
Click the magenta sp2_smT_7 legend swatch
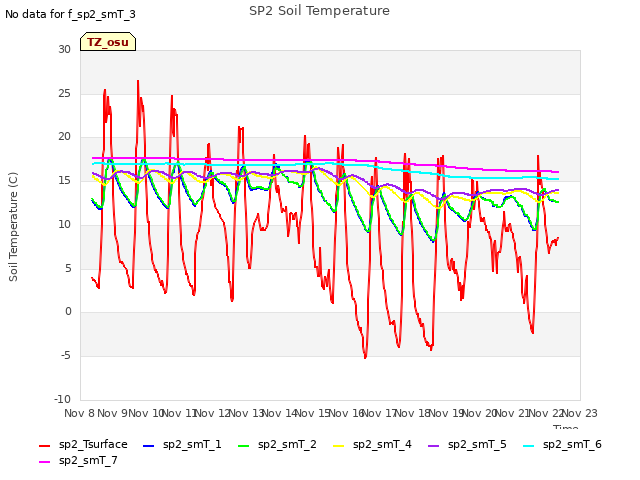[44, 462]
